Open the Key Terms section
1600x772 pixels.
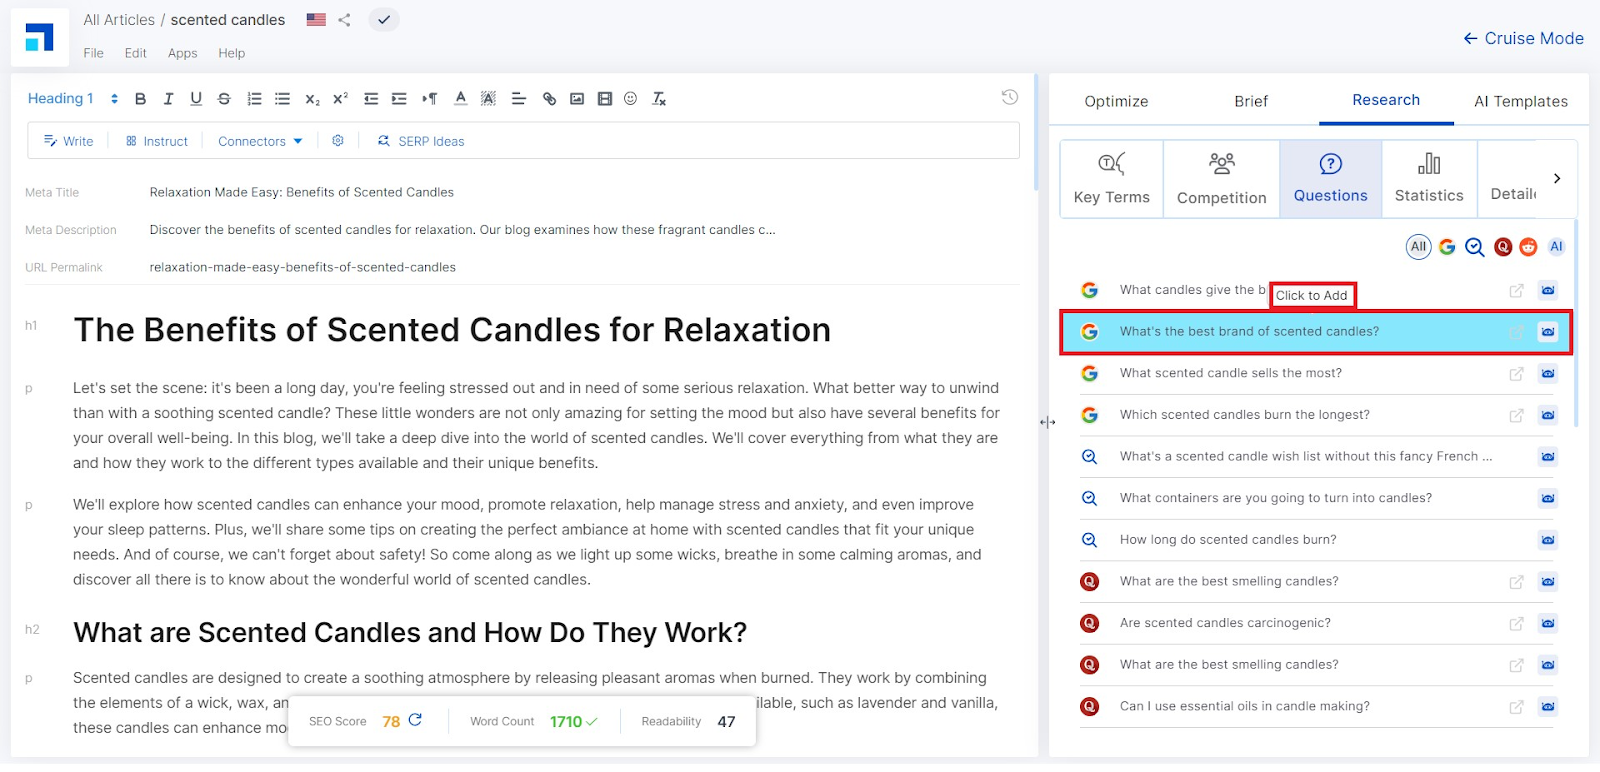point(1112,179)
